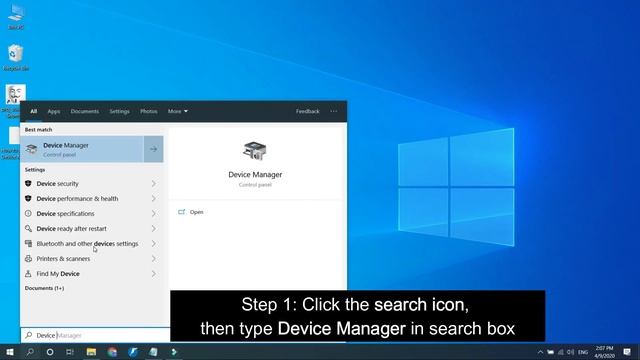Open Notification Center icon in taskbar
Viewport: 640px width, 360px height.
click(x=627, y=352)
